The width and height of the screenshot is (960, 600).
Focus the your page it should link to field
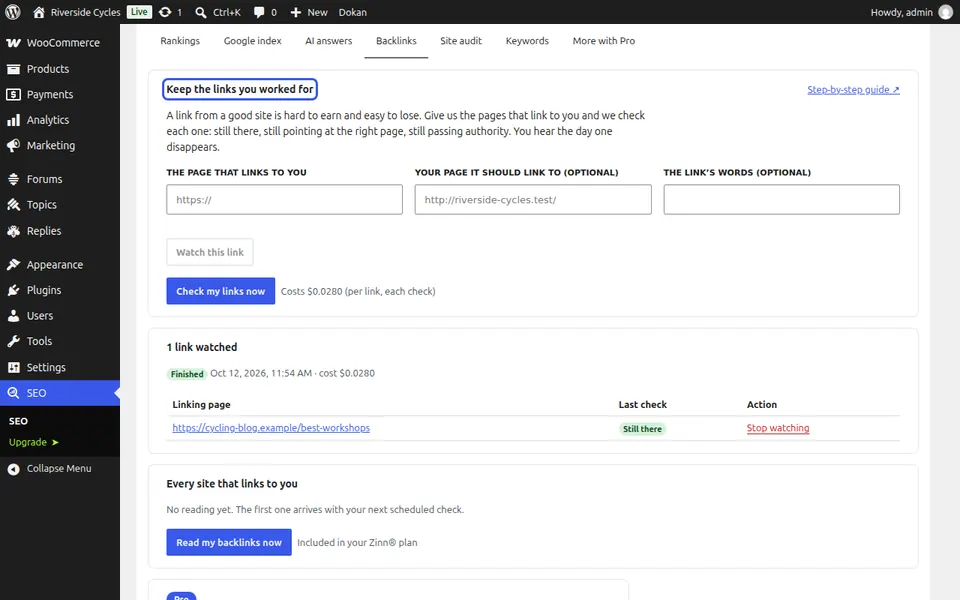point(533,200)
